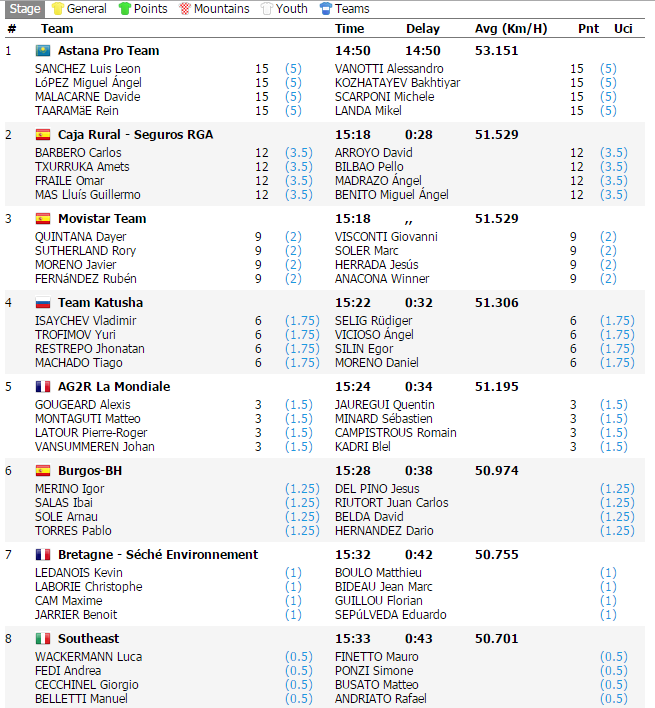Click the Avg (Km/H) column header
Image resolution: width=655 pixels, height=708 pixels.
pyautogui.click(x=511, y=29)
